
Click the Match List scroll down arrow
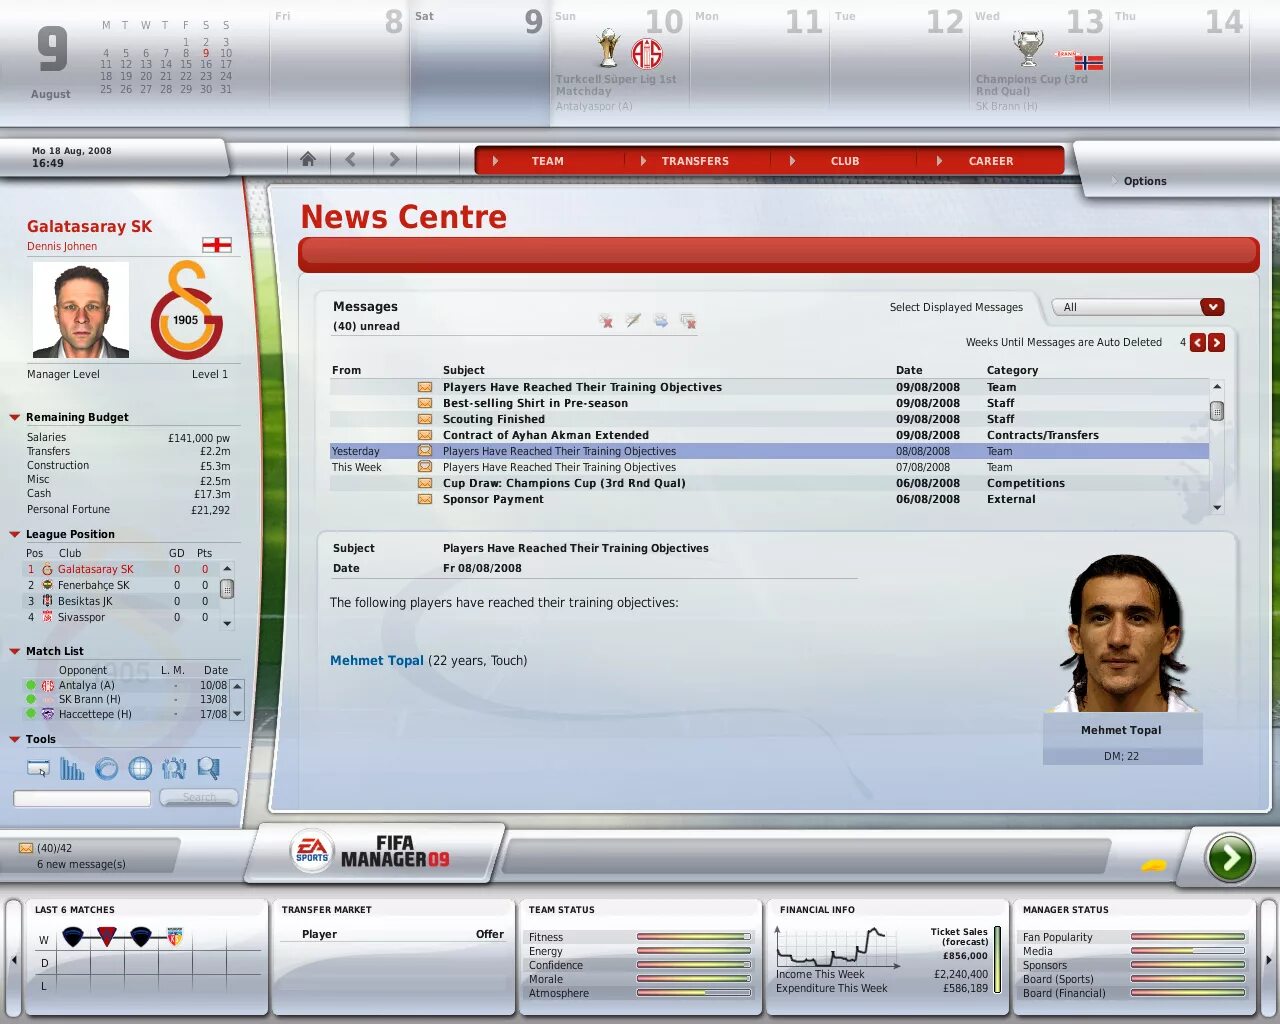pyautogui.click(x=237, y=714)
